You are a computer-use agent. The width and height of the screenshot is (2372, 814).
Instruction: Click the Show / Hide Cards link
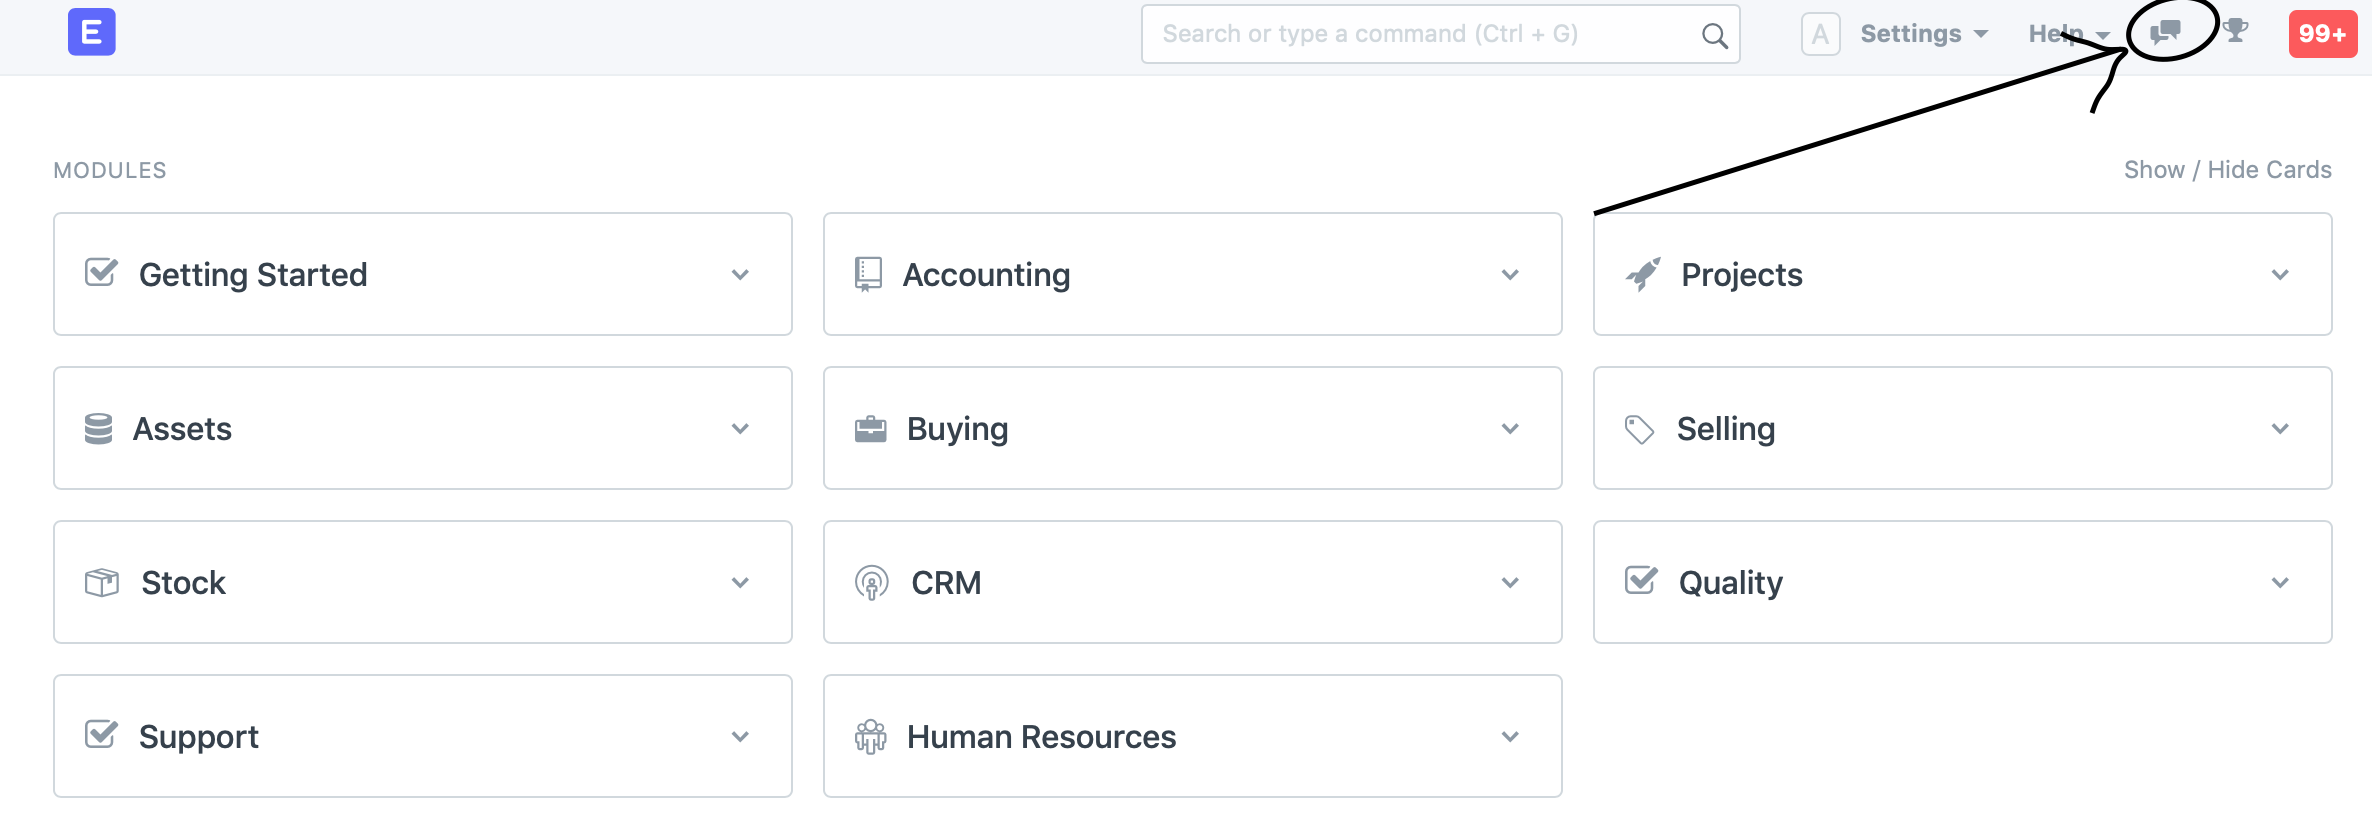coord(2227,170)
